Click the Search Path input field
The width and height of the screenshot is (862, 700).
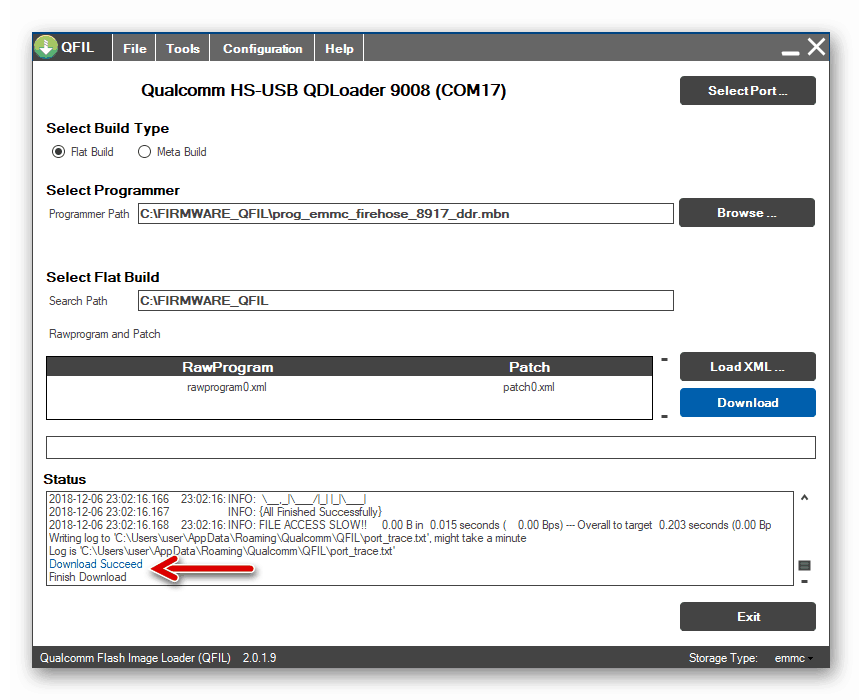click(x=406, y=300)
